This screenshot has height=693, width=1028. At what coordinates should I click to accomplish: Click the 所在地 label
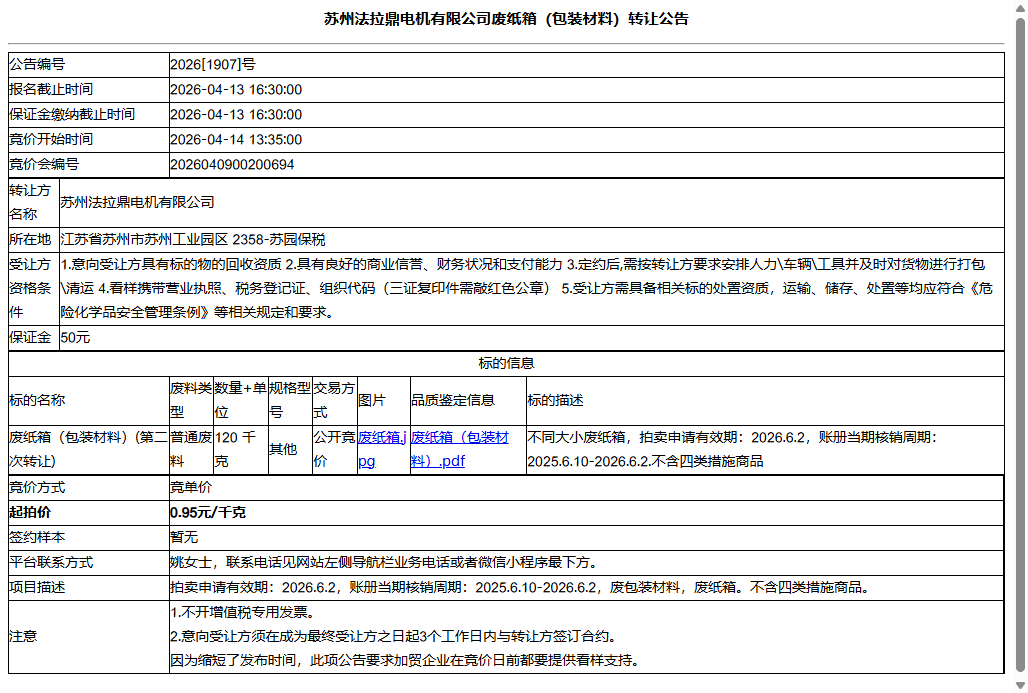point(30,239)
